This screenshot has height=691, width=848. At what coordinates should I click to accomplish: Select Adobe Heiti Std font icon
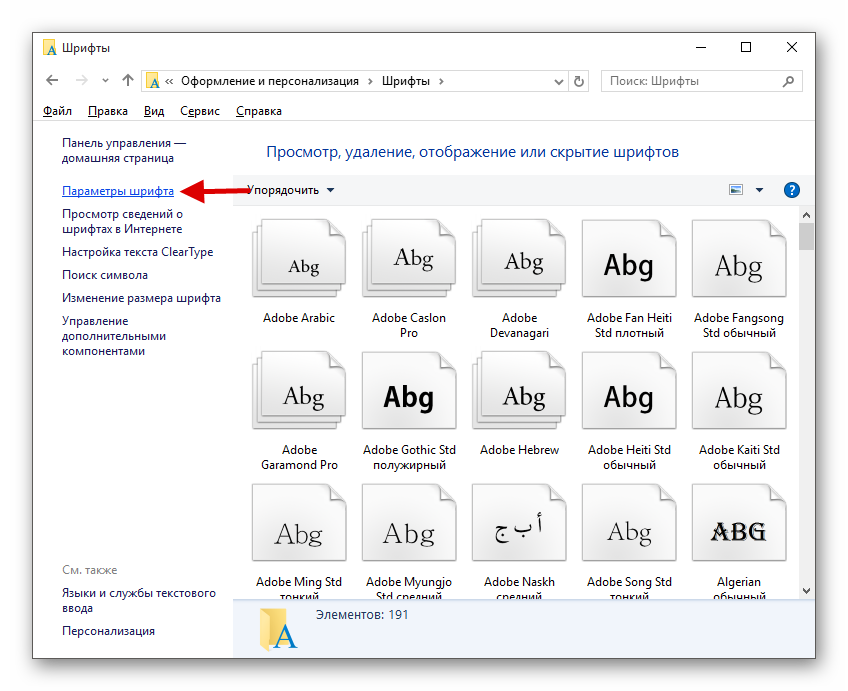(629, 390)
